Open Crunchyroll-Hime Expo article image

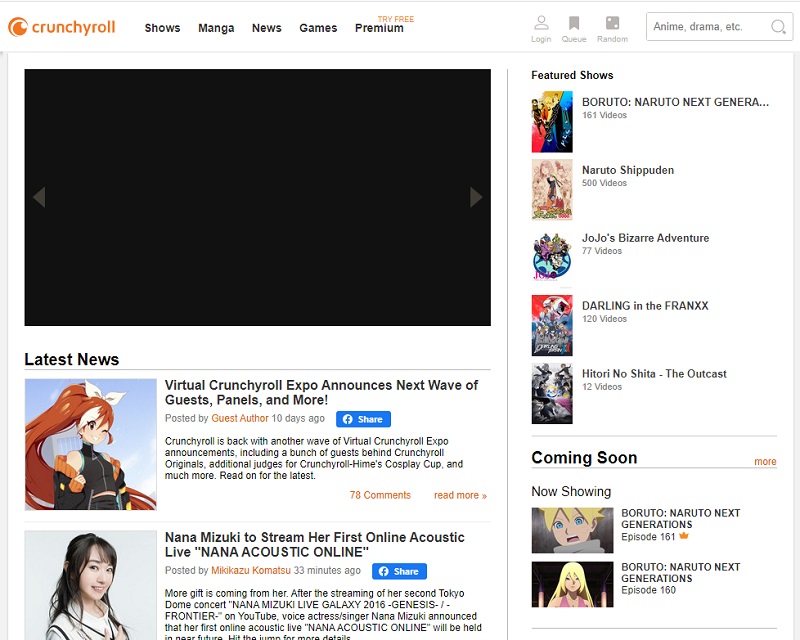(91, 444)
